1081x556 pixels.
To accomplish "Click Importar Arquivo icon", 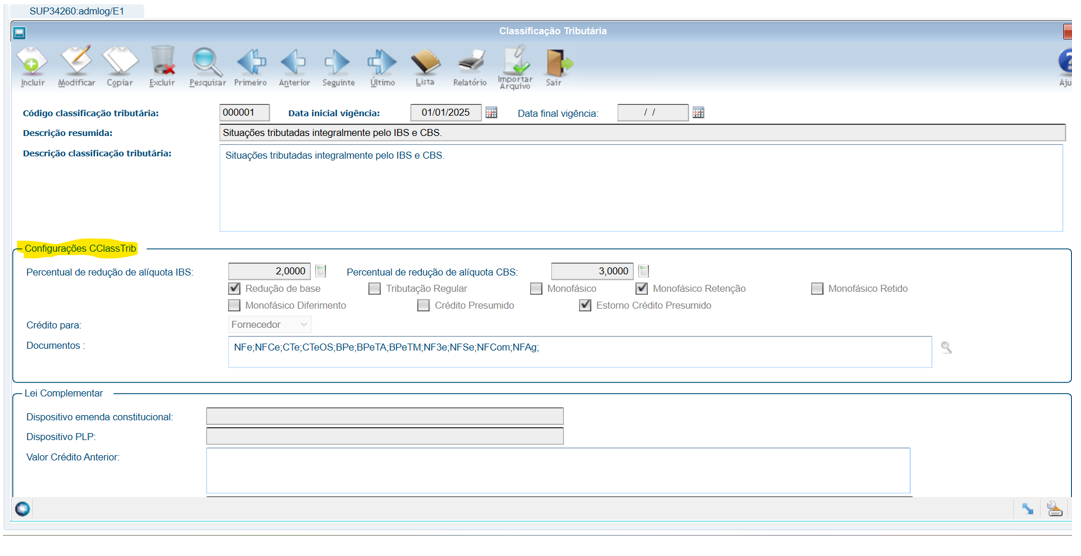I will coord(515,61).
